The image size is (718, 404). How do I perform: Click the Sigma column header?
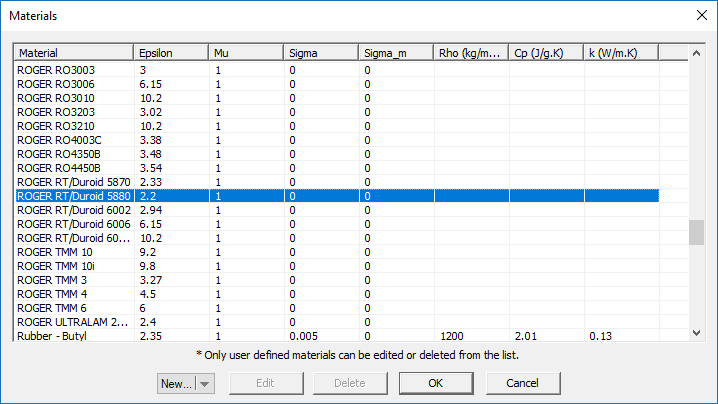tap(321, 53)
